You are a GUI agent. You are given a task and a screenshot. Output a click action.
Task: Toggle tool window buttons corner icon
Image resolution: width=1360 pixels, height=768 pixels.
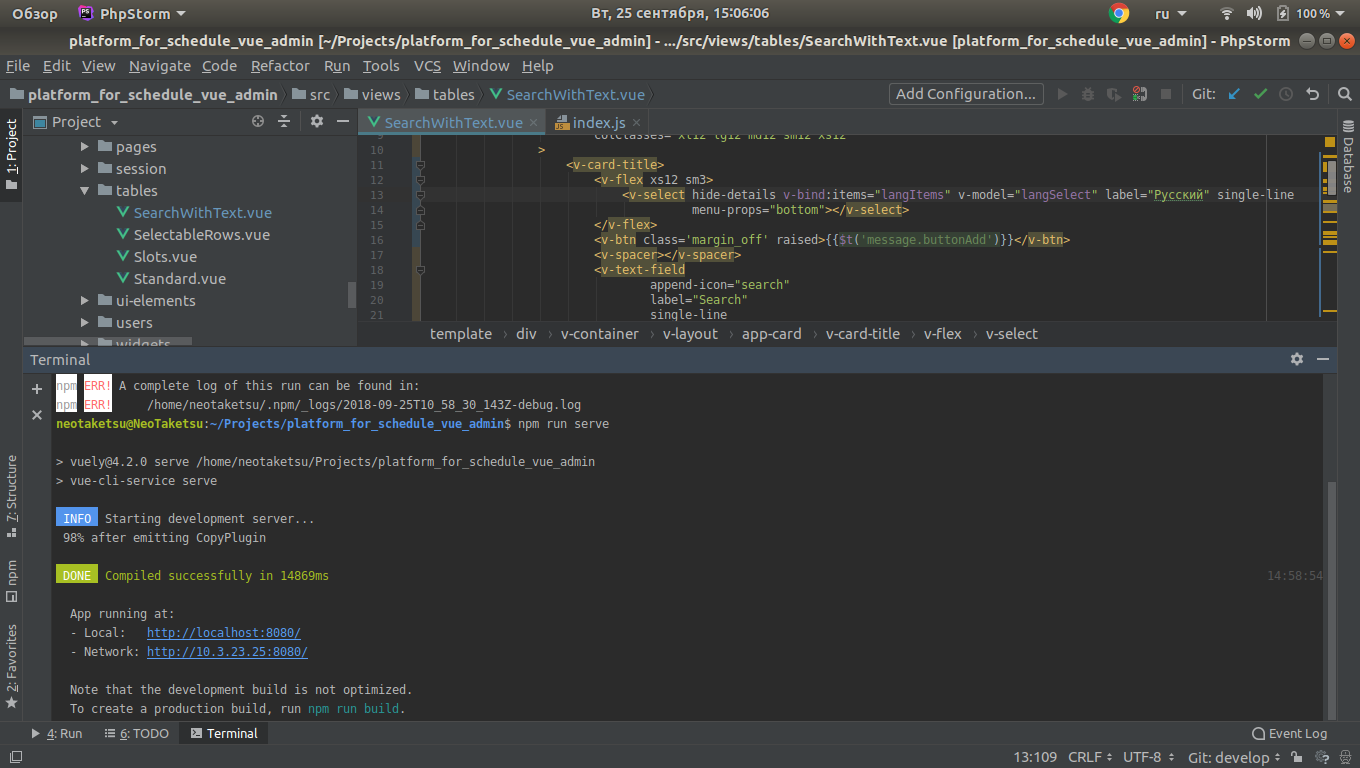(x=14, y=758)
